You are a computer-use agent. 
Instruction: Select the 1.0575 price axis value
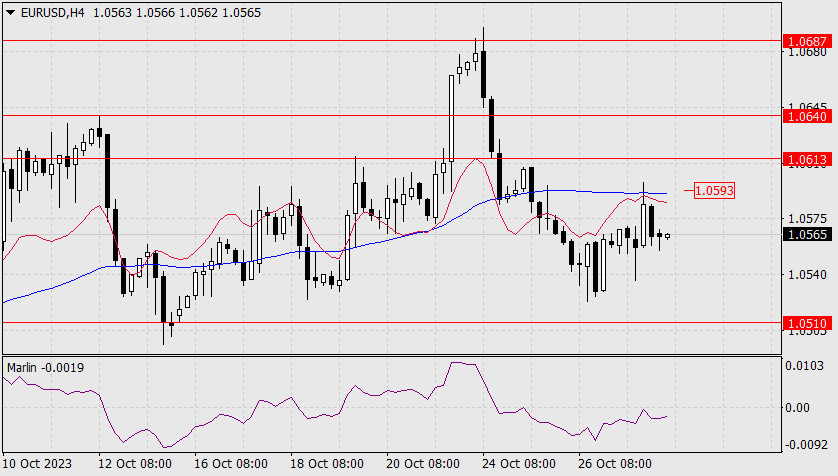807,219
